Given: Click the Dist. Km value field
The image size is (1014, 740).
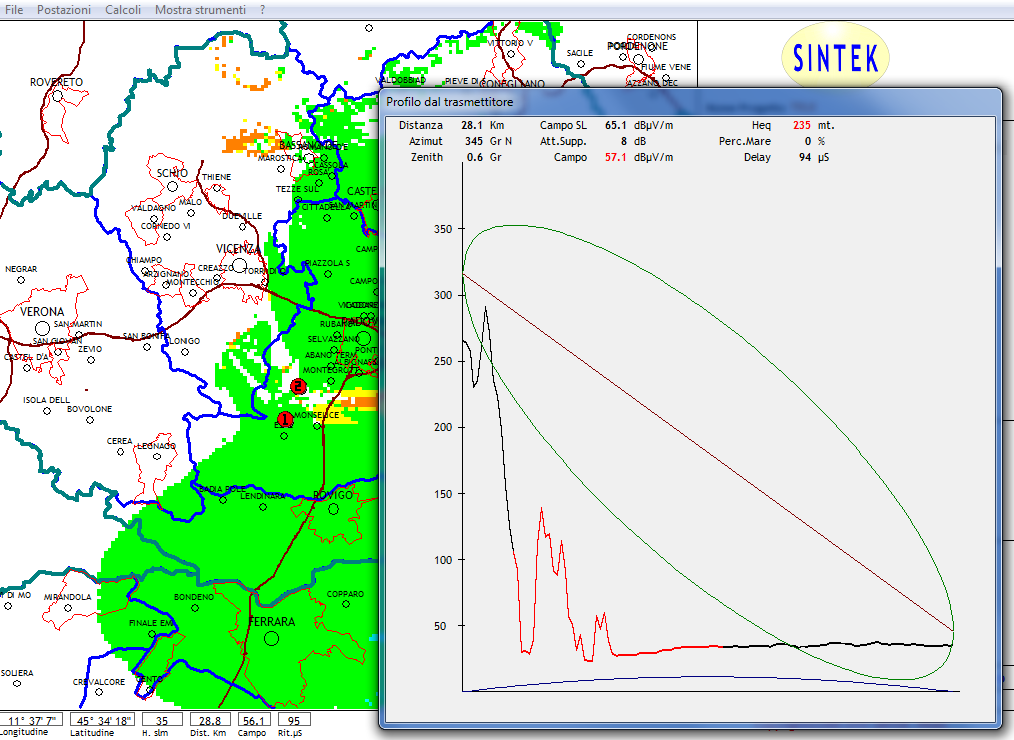Looking at the screenshot, I should pyautogui.click(x=210, y=719).
